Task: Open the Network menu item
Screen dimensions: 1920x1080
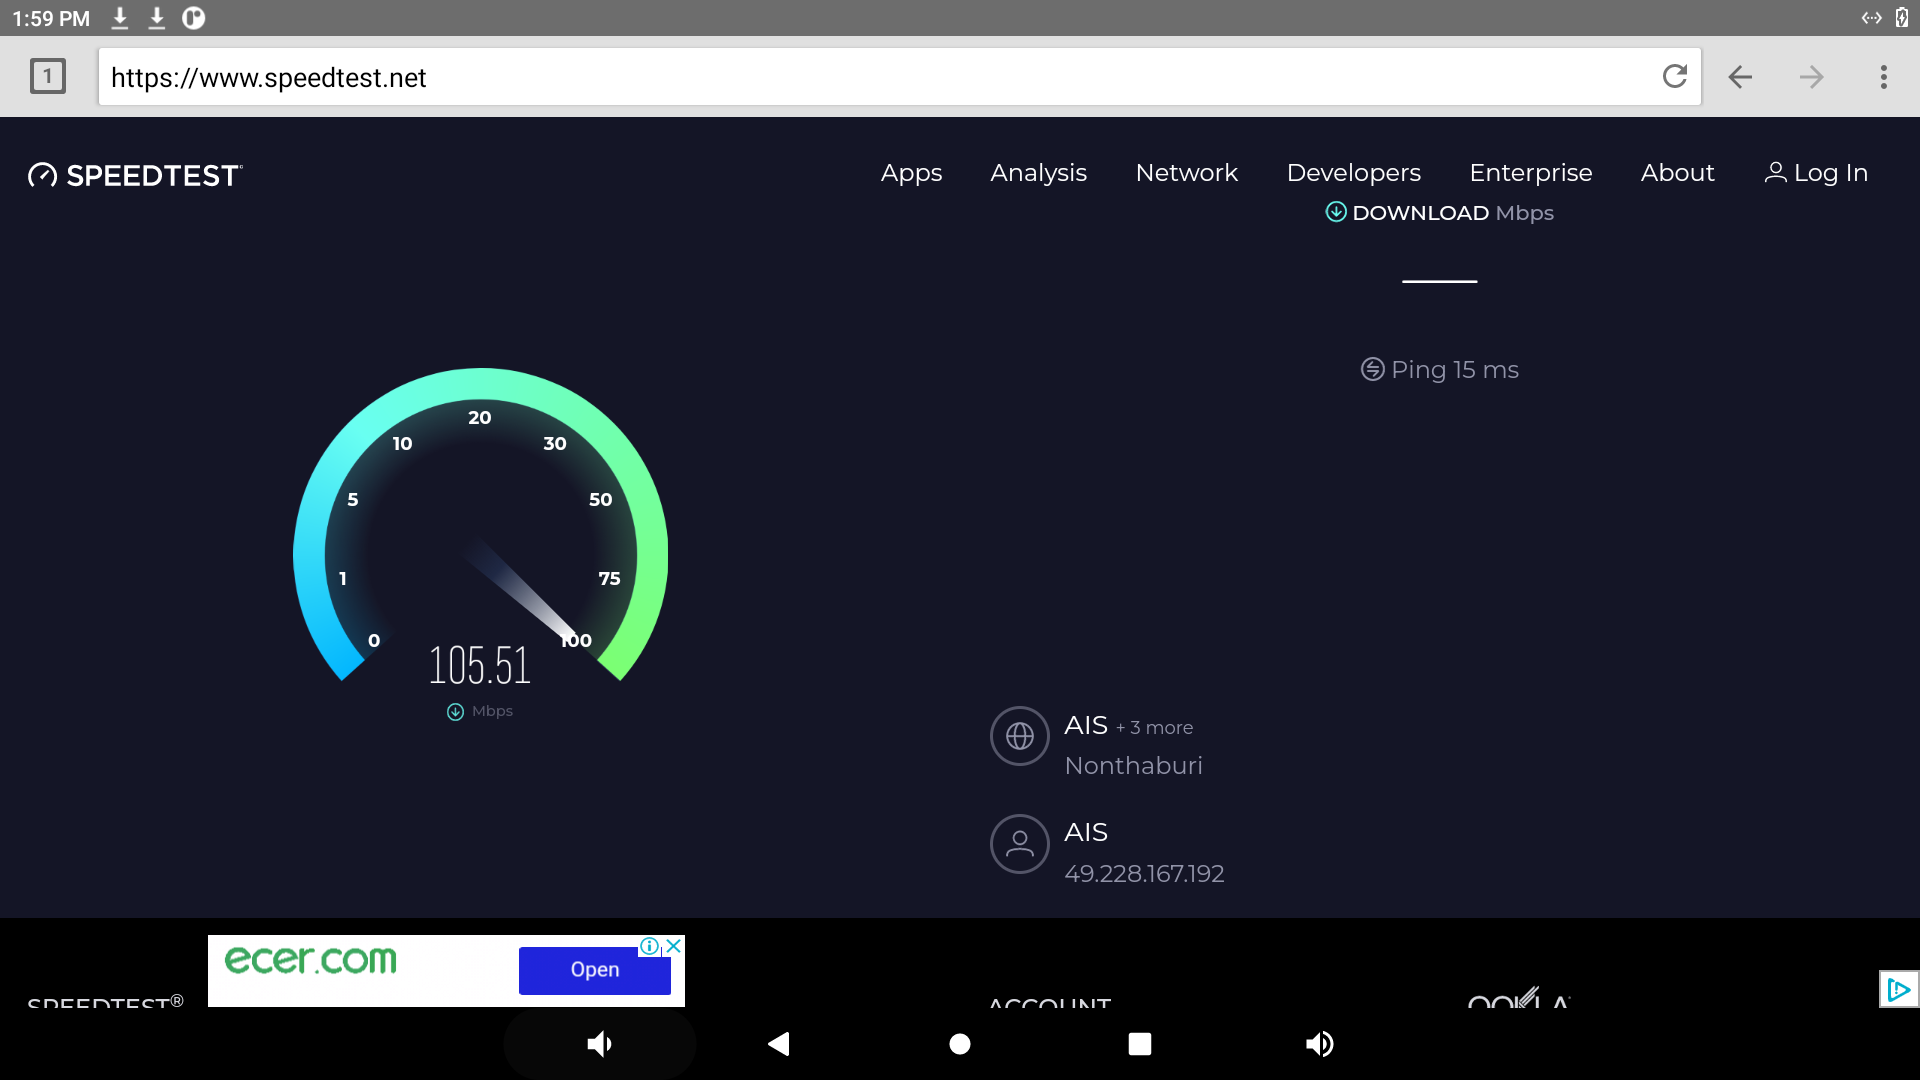Action: [x=1186, y=173]
